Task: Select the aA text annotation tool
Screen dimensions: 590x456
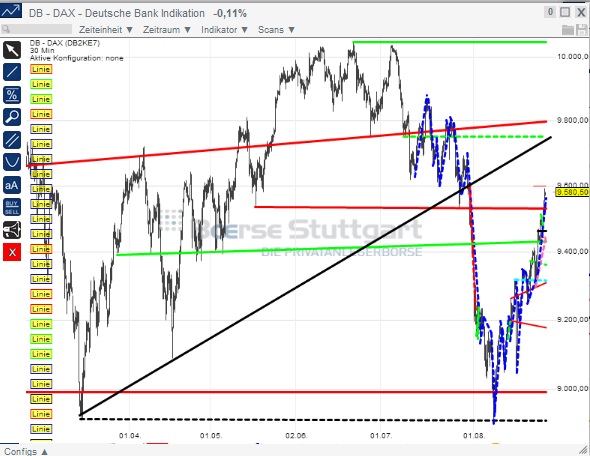Action: (x=12, y=185)
